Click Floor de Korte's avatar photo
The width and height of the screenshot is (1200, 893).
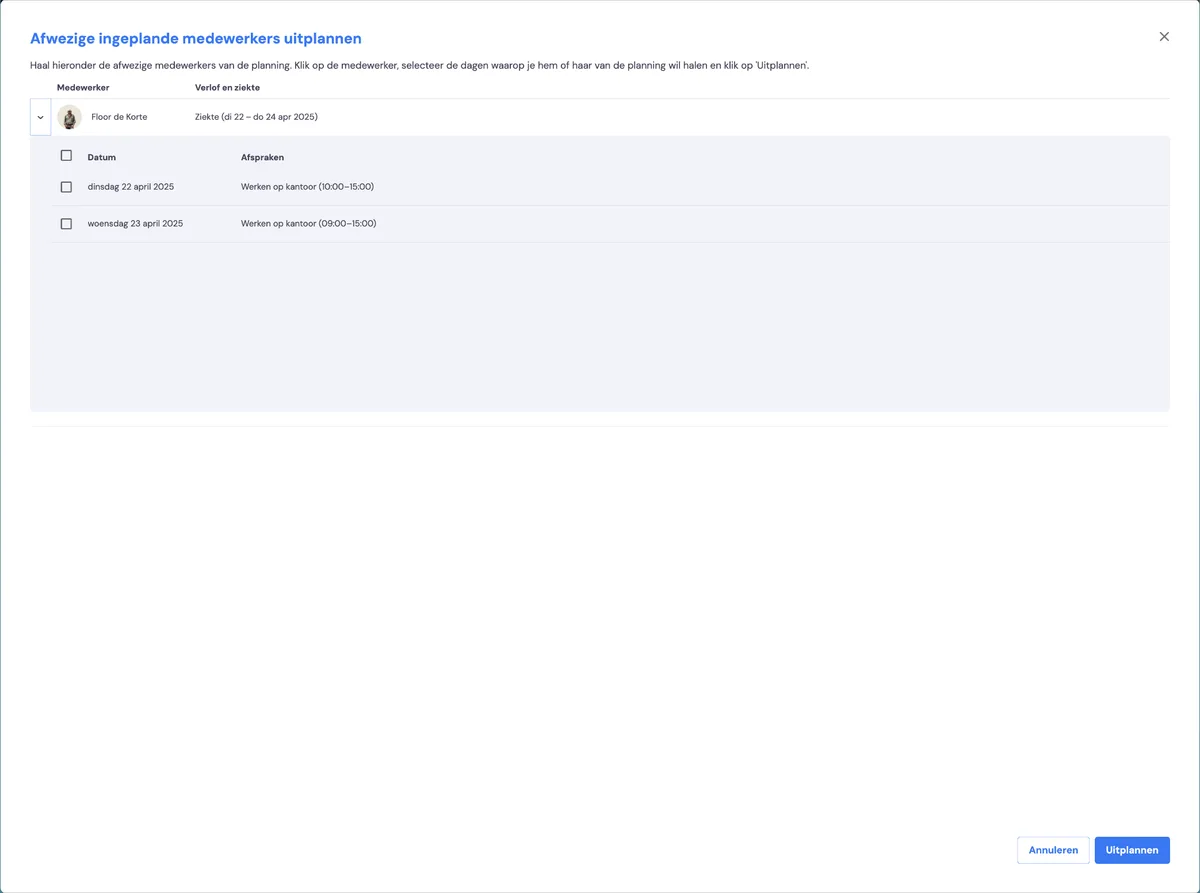(x=69, y=117)
